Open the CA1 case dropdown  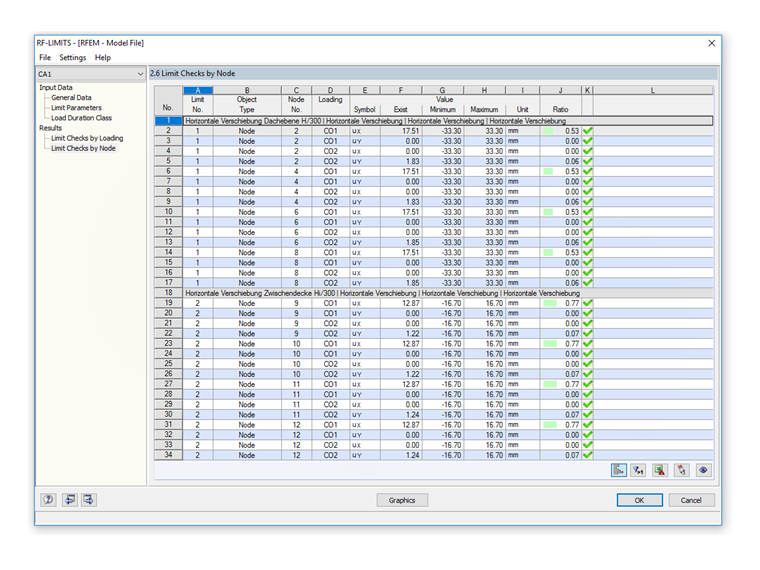(91, 74)
